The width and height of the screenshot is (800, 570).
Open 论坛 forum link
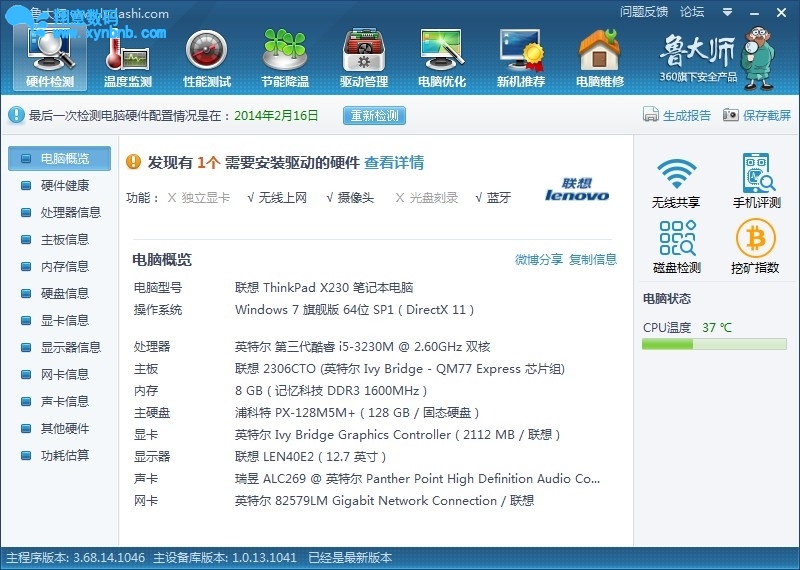click(692, 12)
